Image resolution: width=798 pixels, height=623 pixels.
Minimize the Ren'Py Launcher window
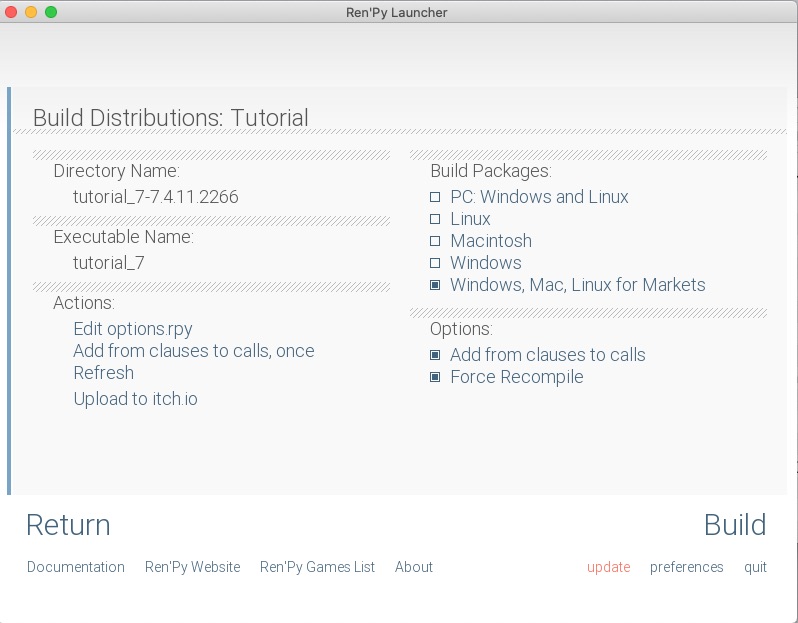[31, 12]
